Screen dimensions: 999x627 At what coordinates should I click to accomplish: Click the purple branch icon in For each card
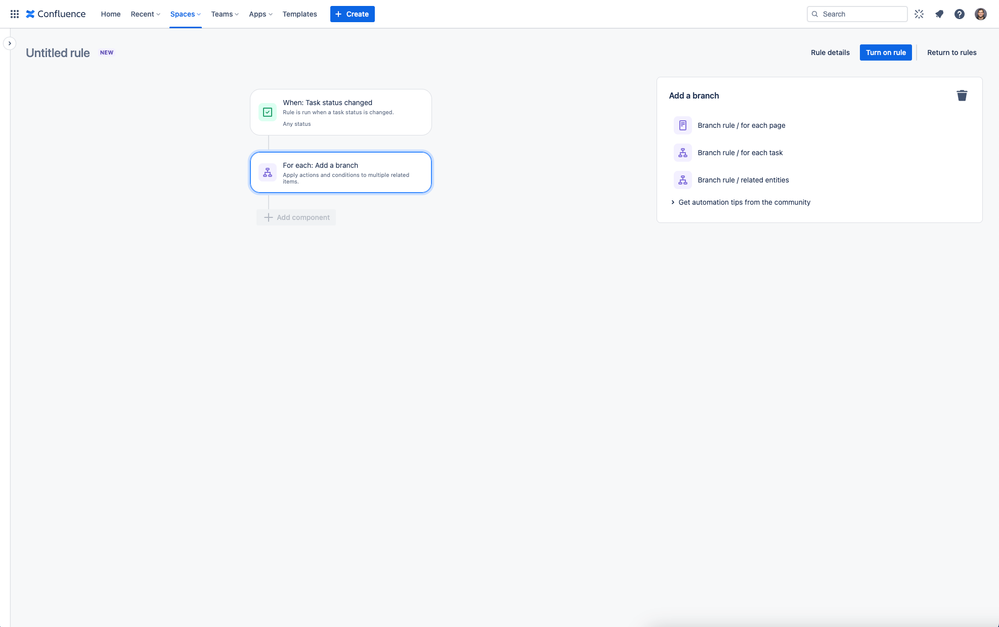[x=268, y=173]
